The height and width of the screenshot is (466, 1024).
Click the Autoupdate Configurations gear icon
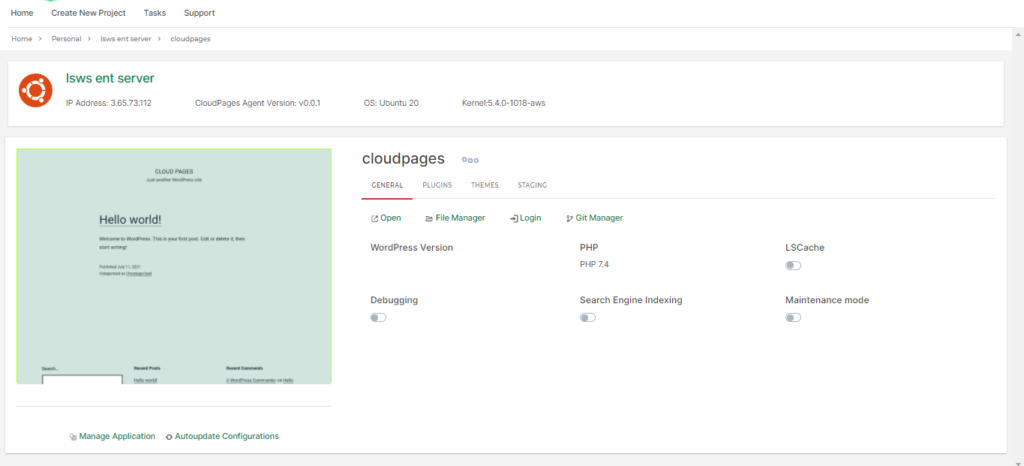click(x=169, y=437)
